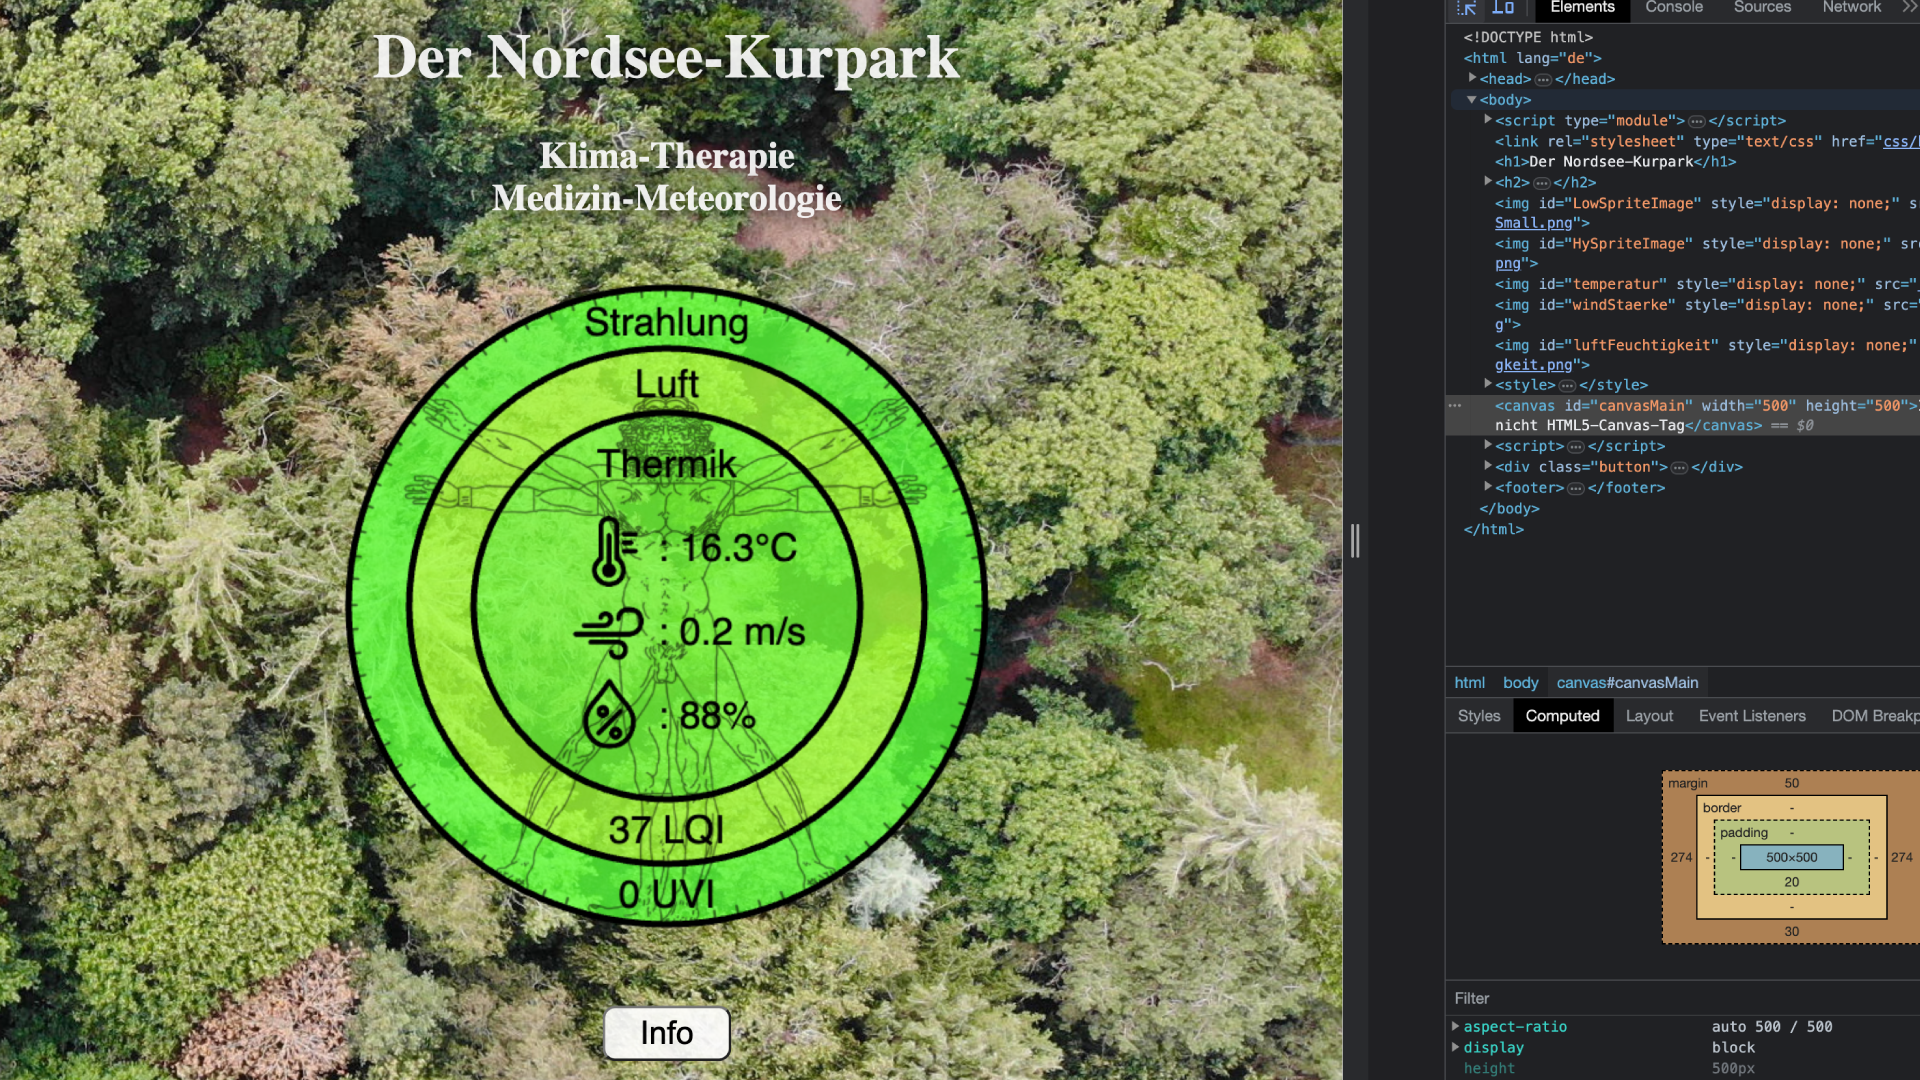Image resolution: width=1920 pixels, height=1080 pixels.
Task: Expand the display computed property
Action: [x=1456, y=1047]
